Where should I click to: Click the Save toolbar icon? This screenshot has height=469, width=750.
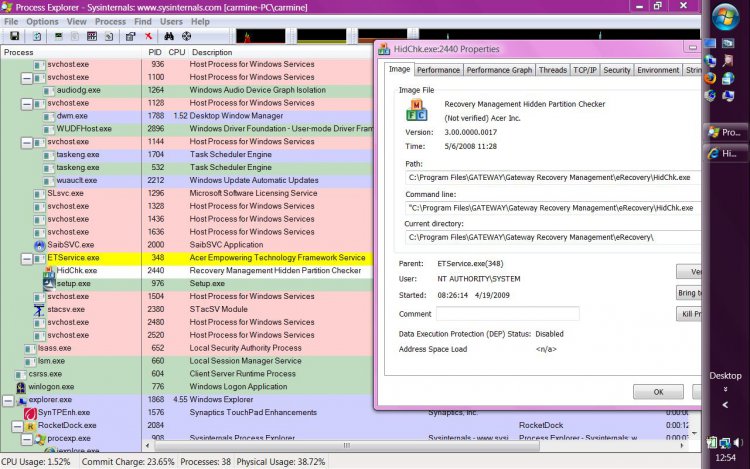click(14, 36)
